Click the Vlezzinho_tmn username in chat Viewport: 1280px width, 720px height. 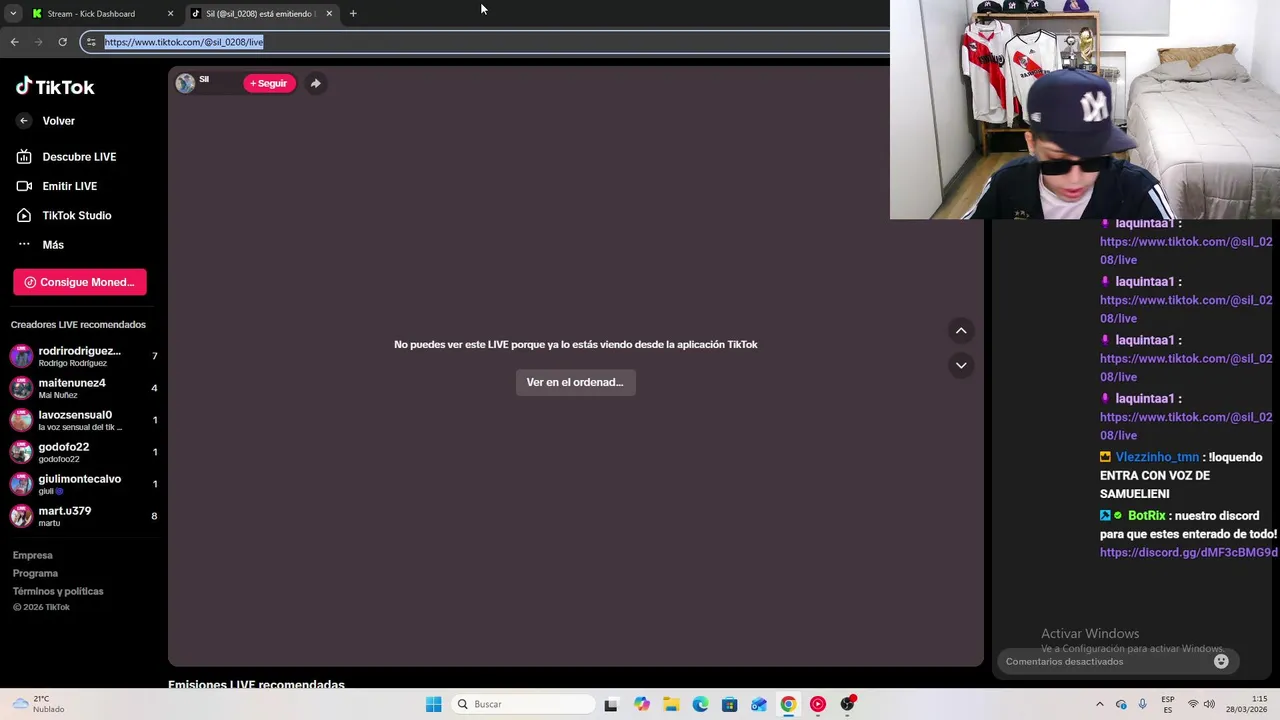(x=1157, y=457)
